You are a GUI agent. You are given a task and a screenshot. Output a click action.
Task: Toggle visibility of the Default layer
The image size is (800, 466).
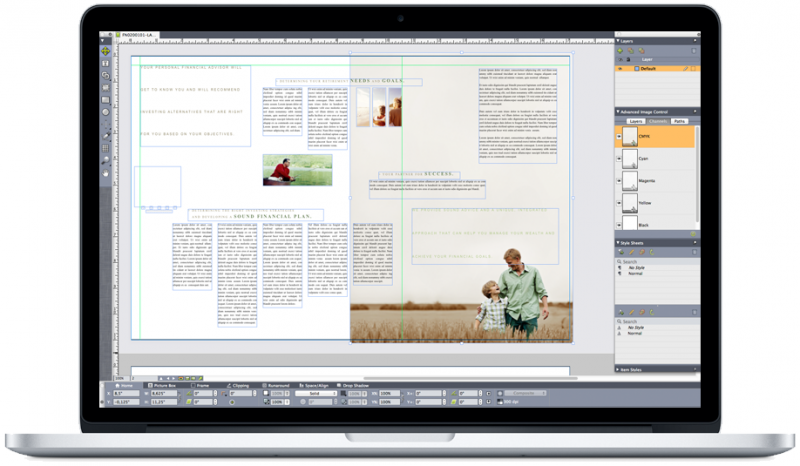(620, 69)
